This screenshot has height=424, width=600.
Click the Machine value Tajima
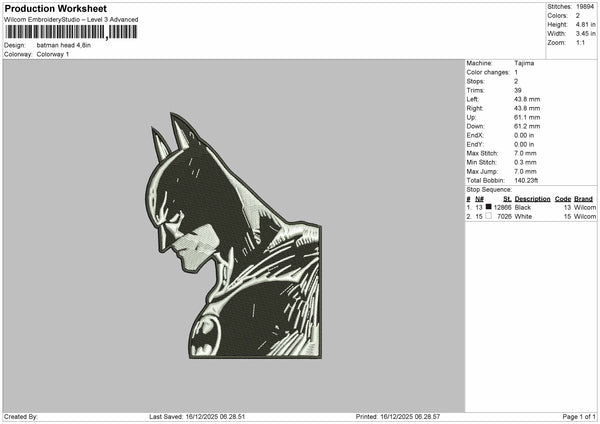(524, 63)
